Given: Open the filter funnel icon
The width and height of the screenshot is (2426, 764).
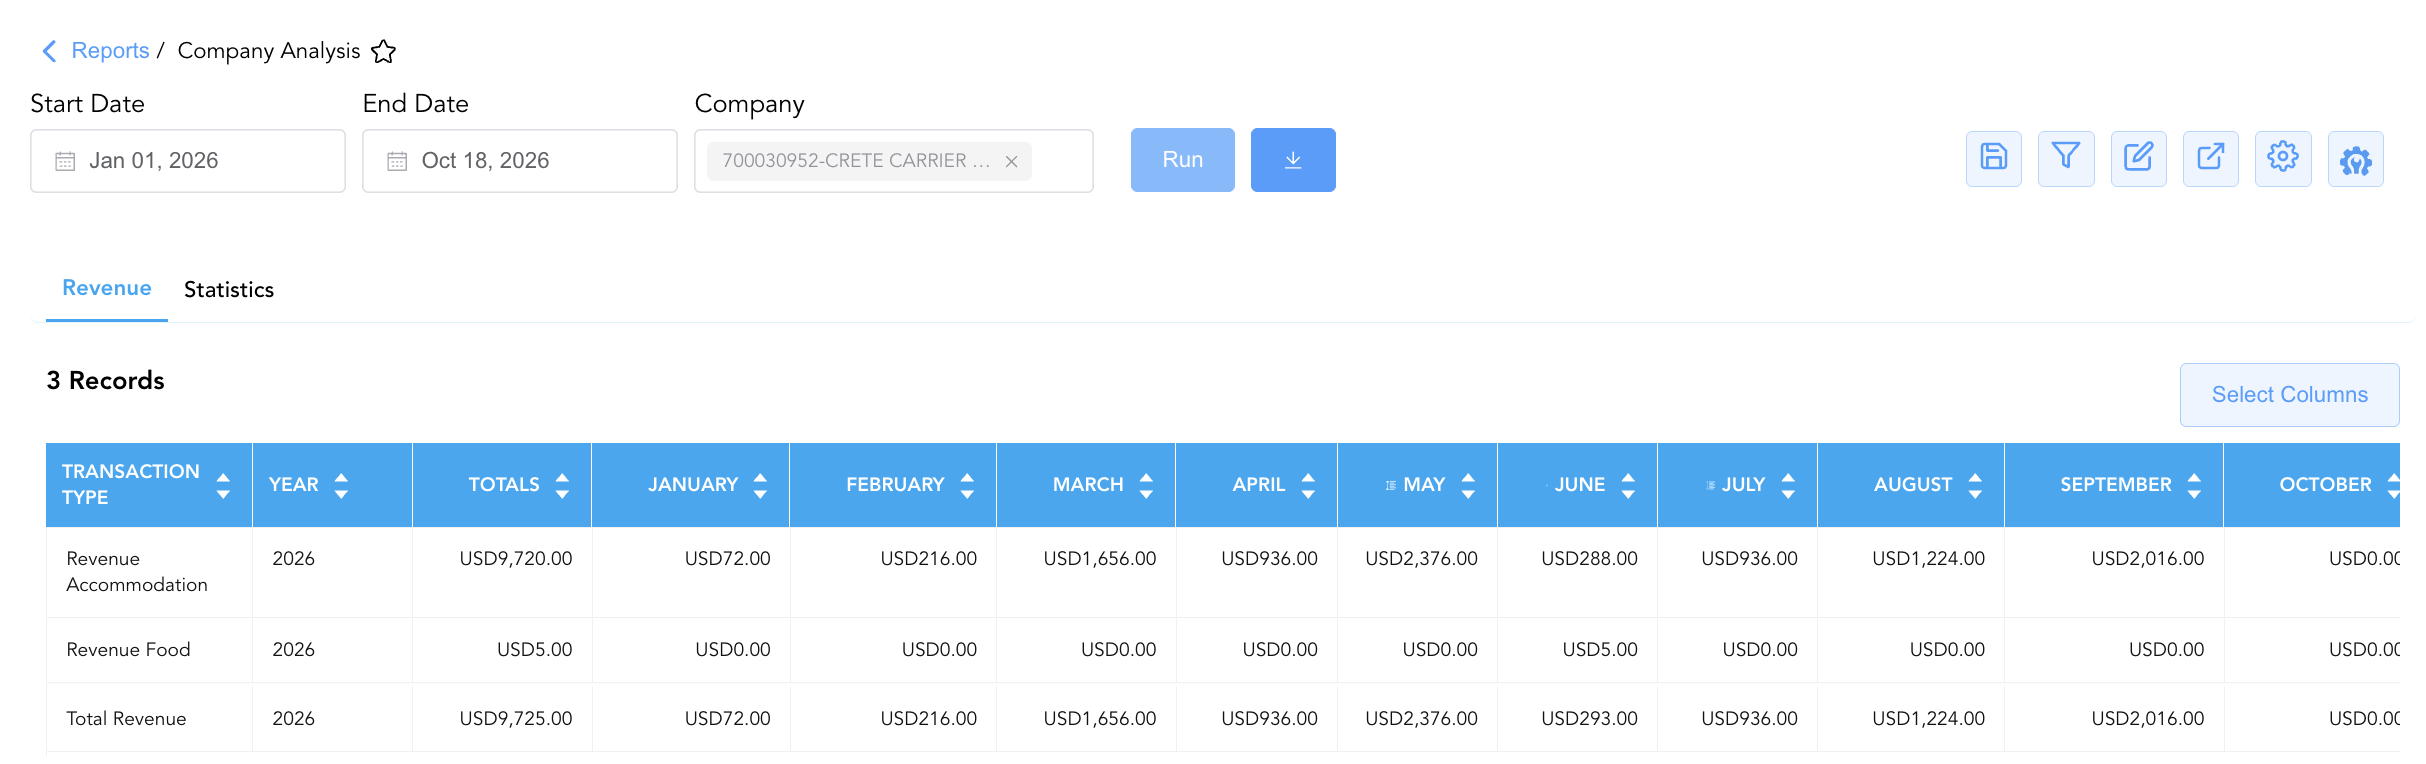Looking at the screenshot, I should pos(2066,158).
